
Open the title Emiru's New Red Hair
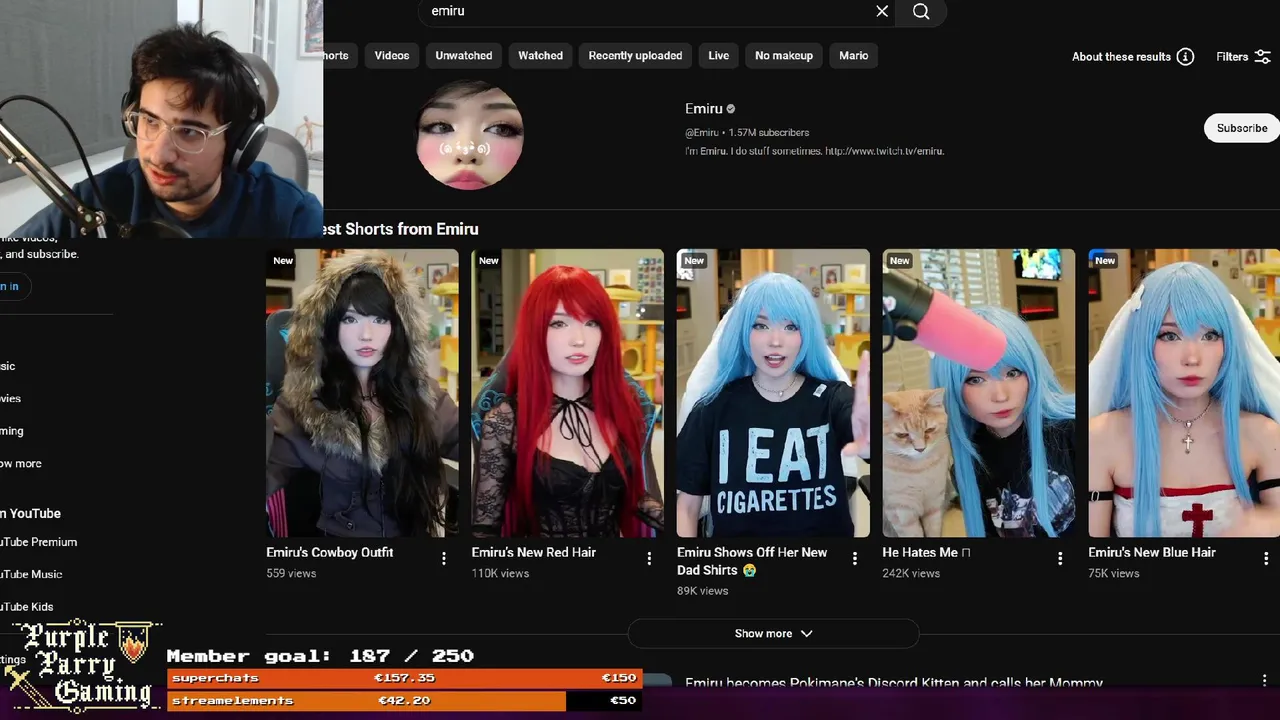coord(534,552)
